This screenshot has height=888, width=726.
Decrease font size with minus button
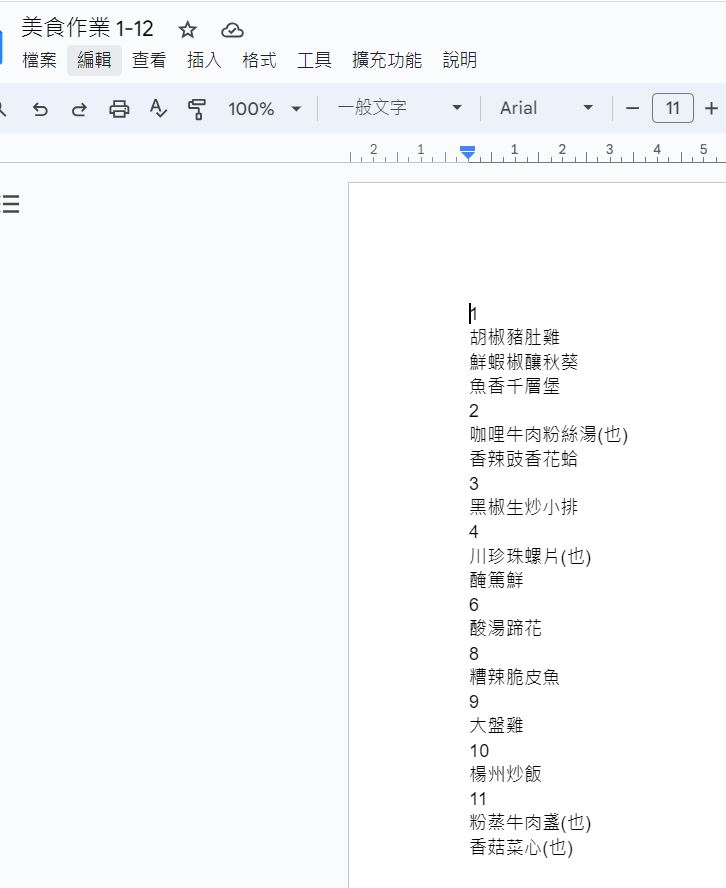tap(632, 108)
